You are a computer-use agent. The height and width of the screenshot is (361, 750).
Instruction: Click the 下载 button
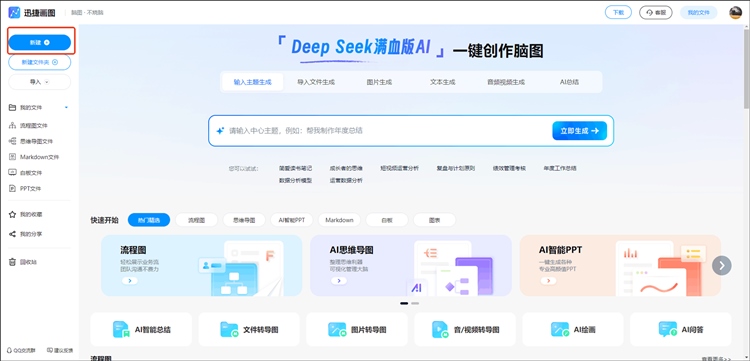(618, 12)
